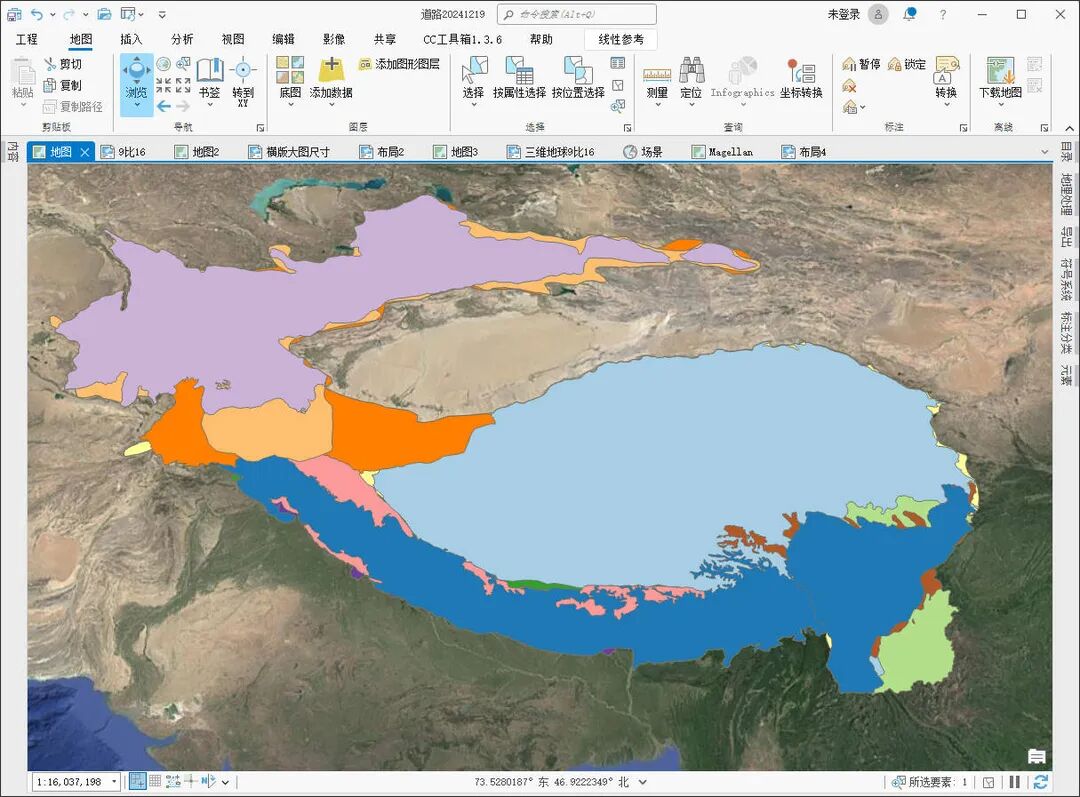The image size is (1080, 797).
Task: Expand the view tabs overflow chevron
Action: click(x=1044, y=152)
